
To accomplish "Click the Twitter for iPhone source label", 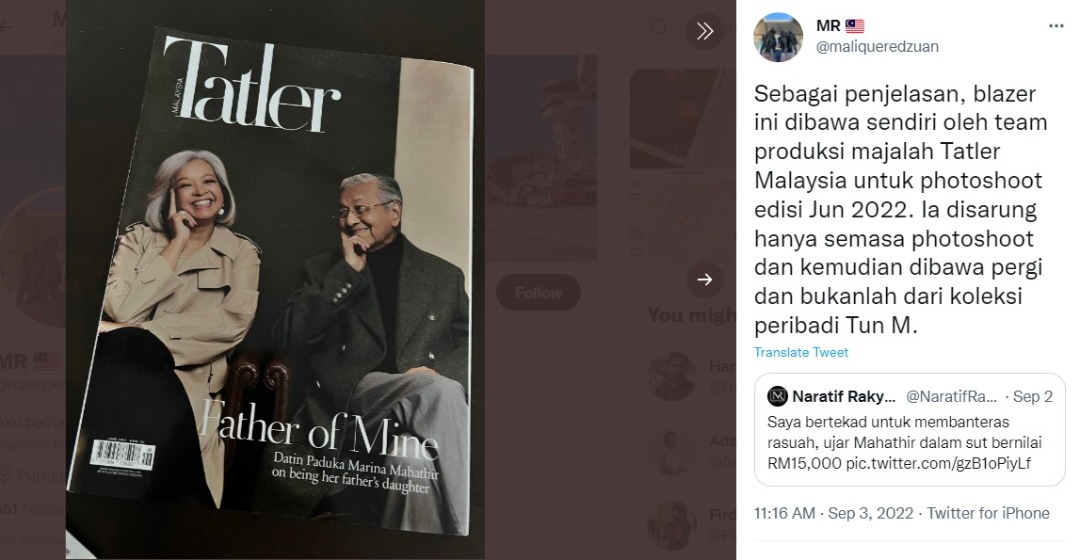I will coord(988,513).
